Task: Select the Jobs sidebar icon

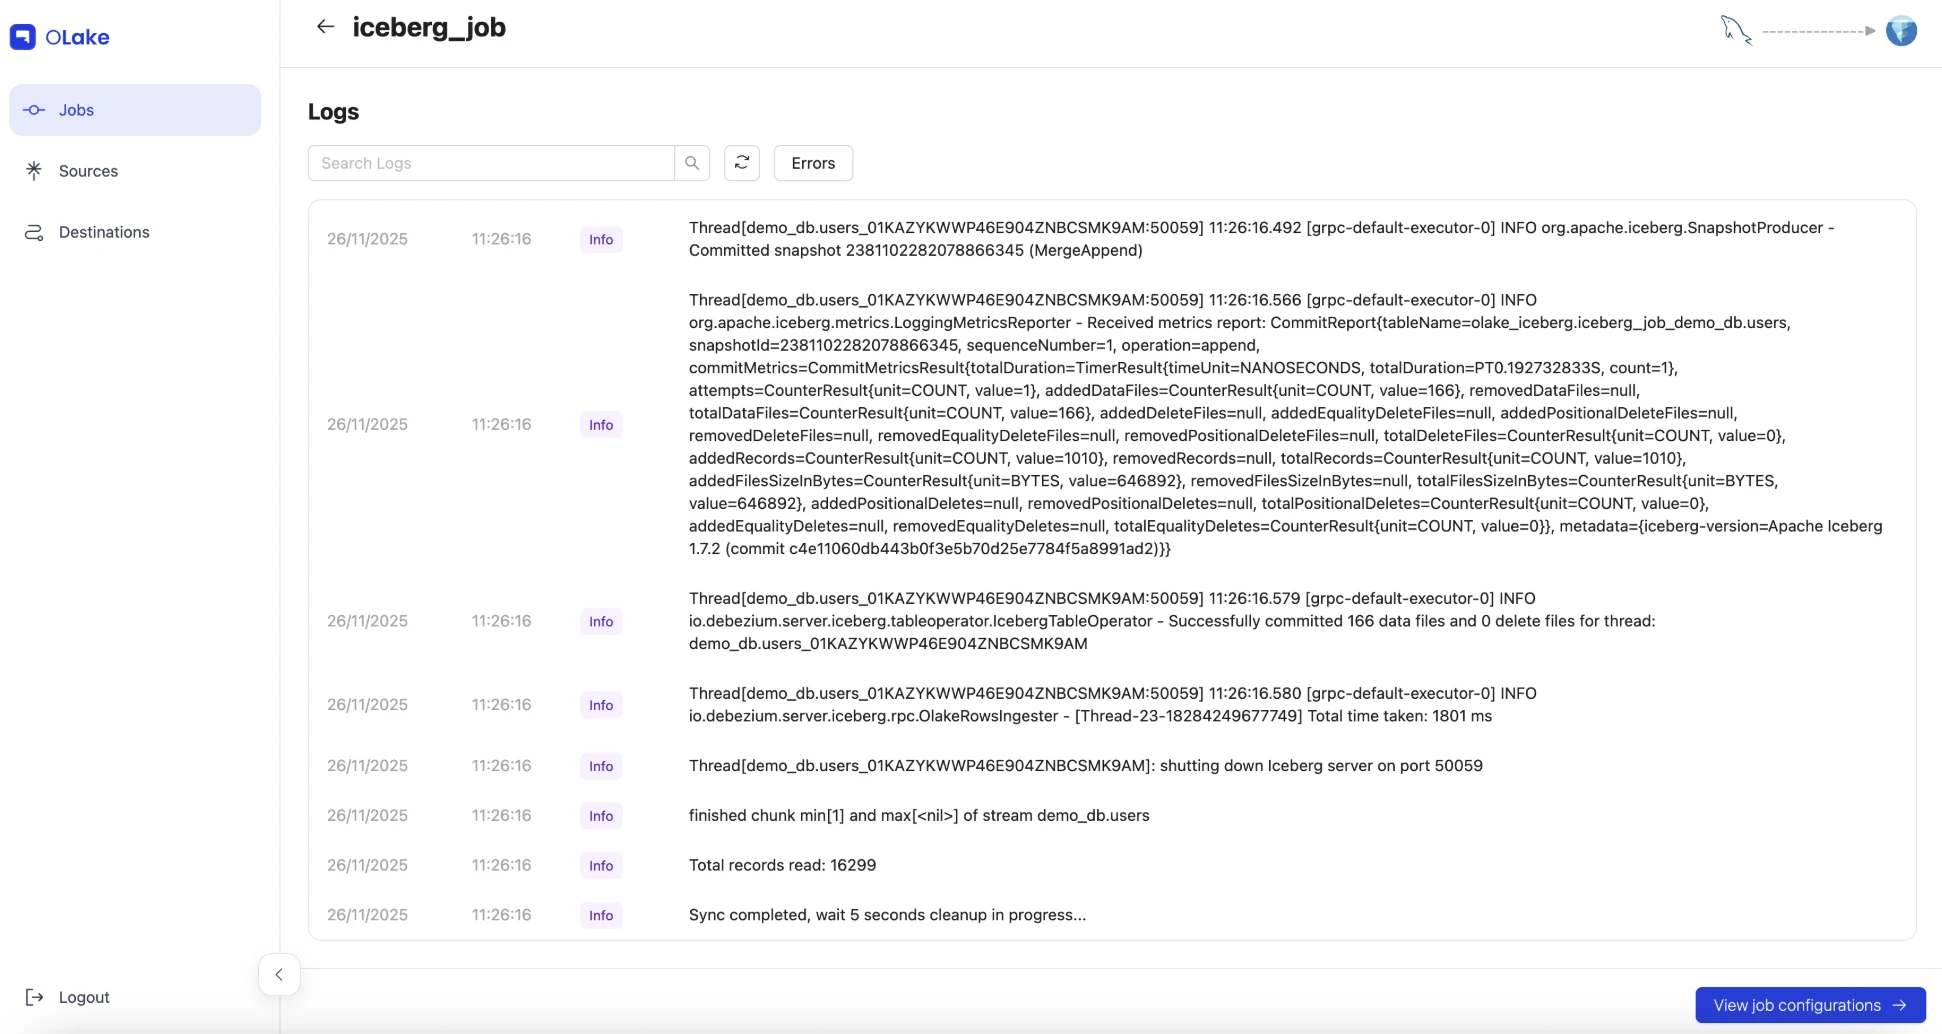Action: click(x=34, y=110)
